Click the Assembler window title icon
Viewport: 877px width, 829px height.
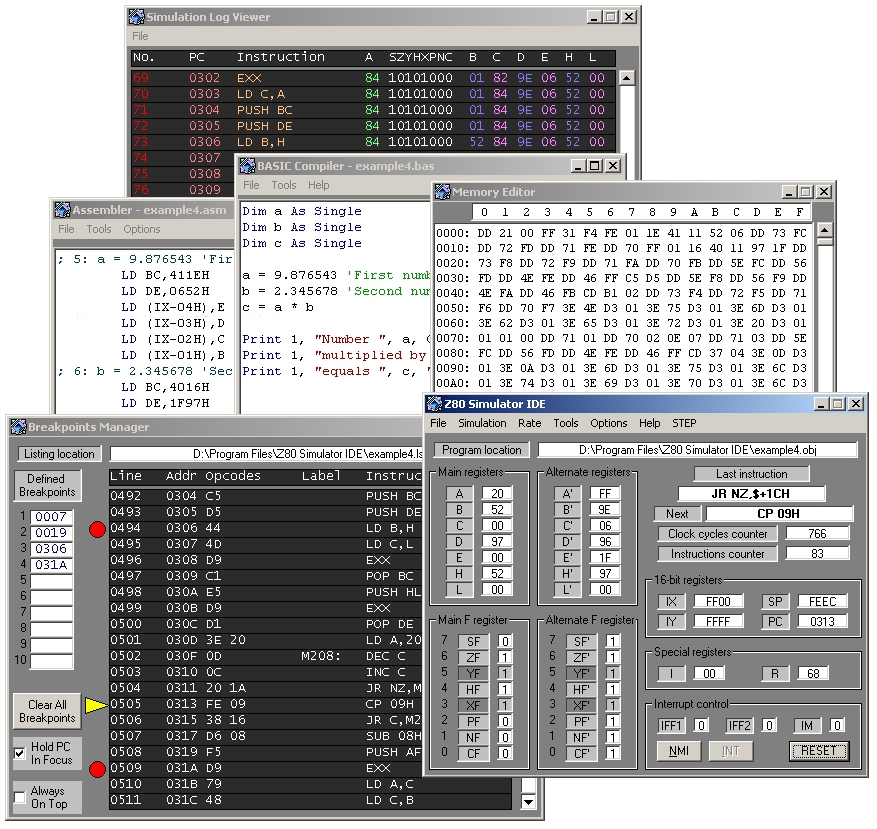tap(62, 210)
